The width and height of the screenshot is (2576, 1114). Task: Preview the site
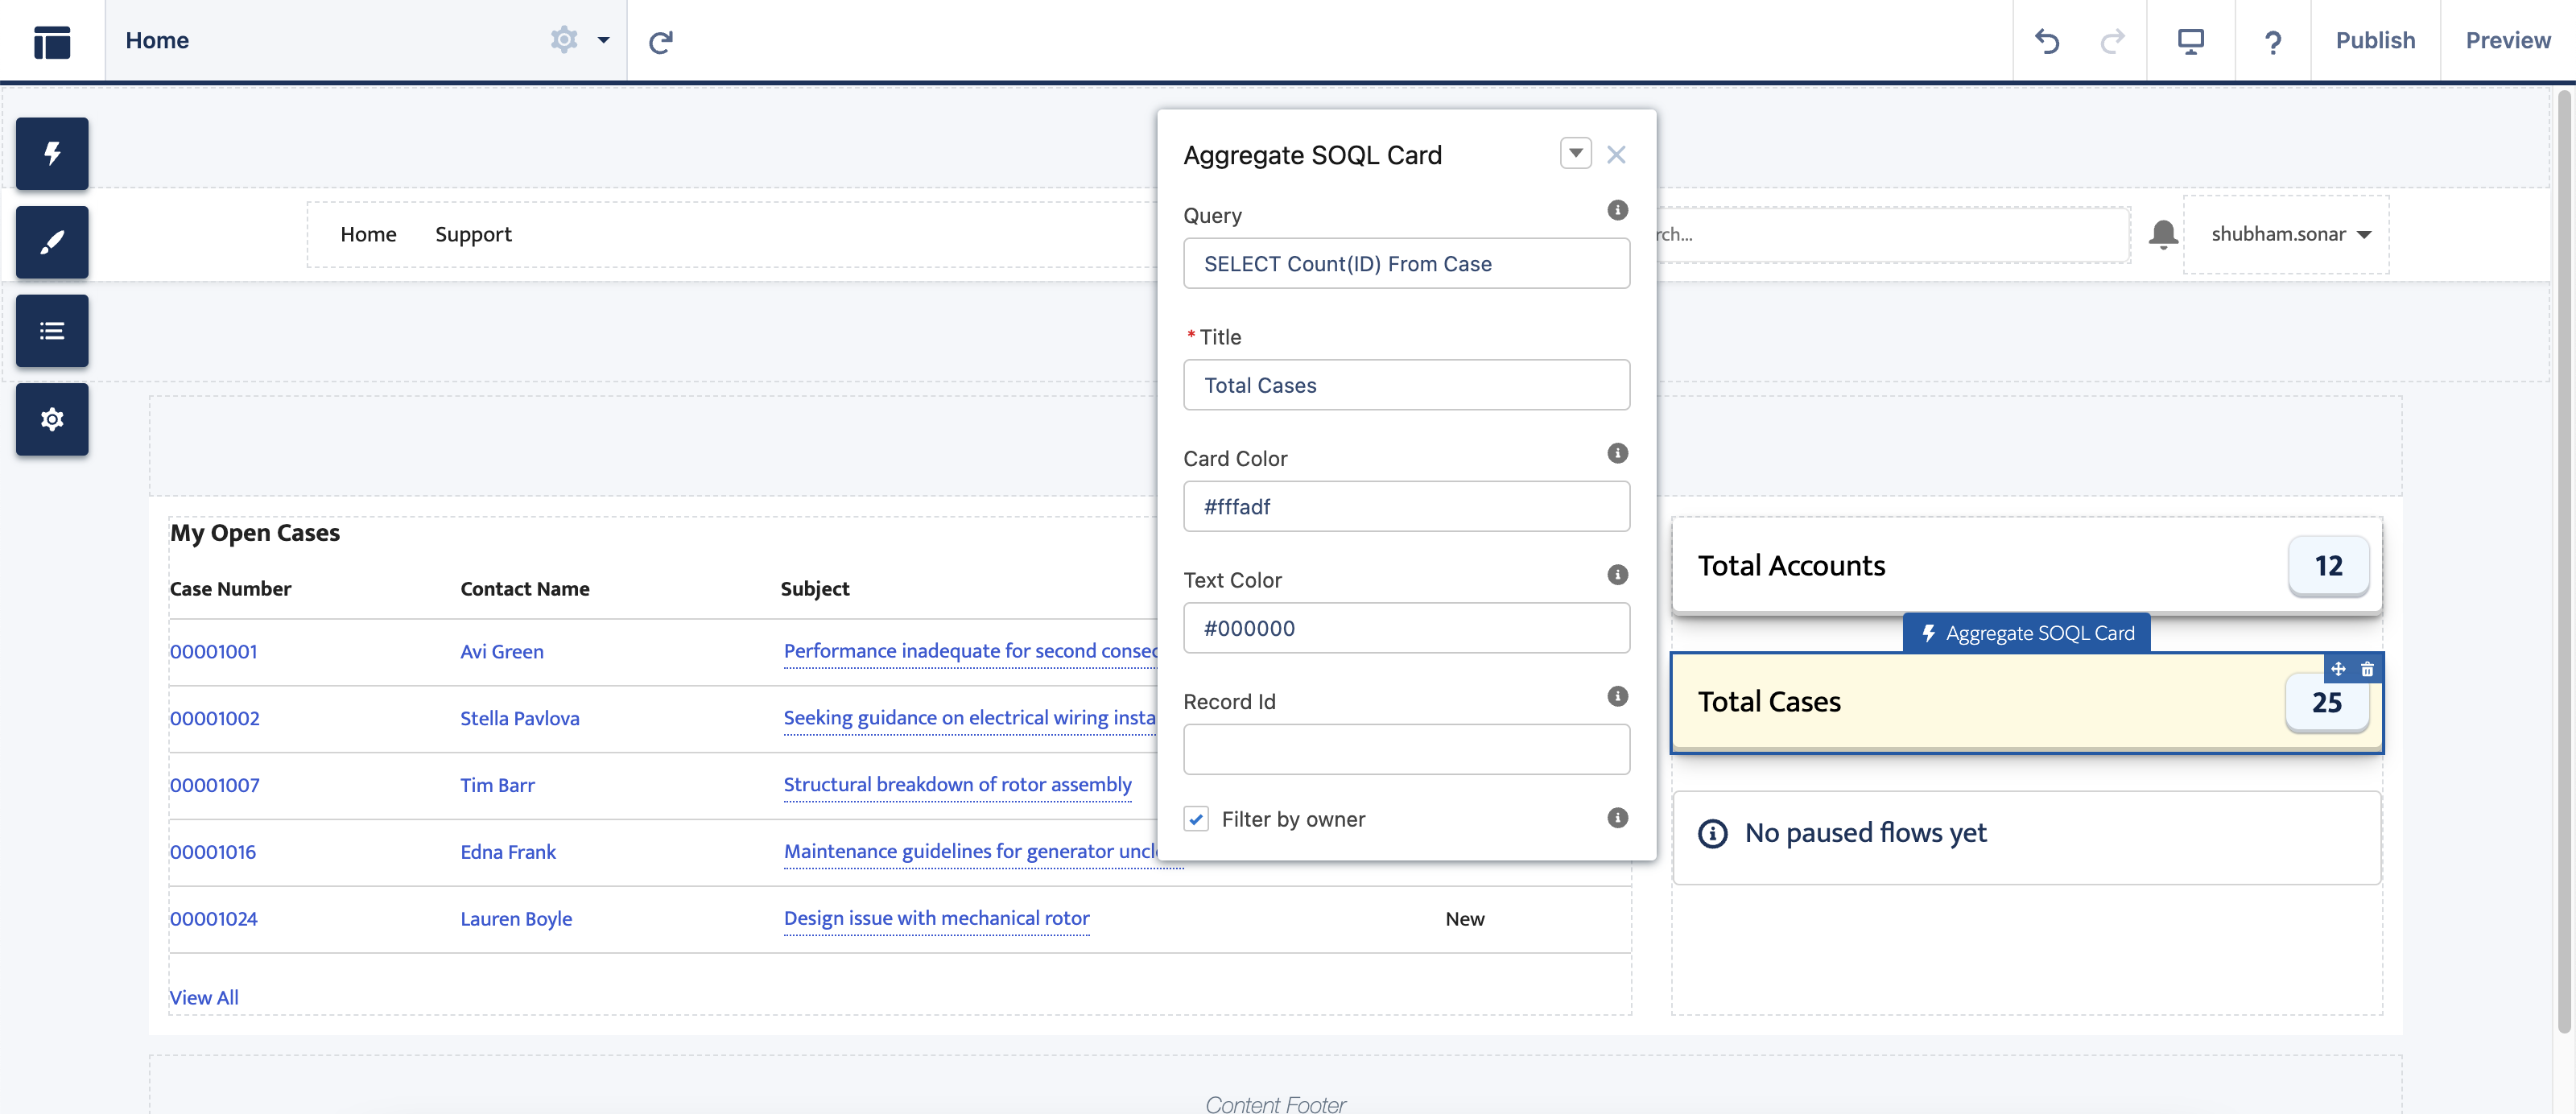pos(2507,40)
